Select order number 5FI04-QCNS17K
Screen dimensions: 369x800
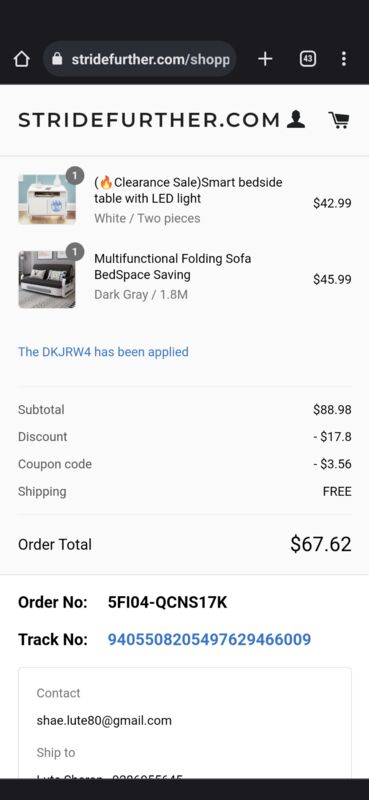tap(167, 603)
